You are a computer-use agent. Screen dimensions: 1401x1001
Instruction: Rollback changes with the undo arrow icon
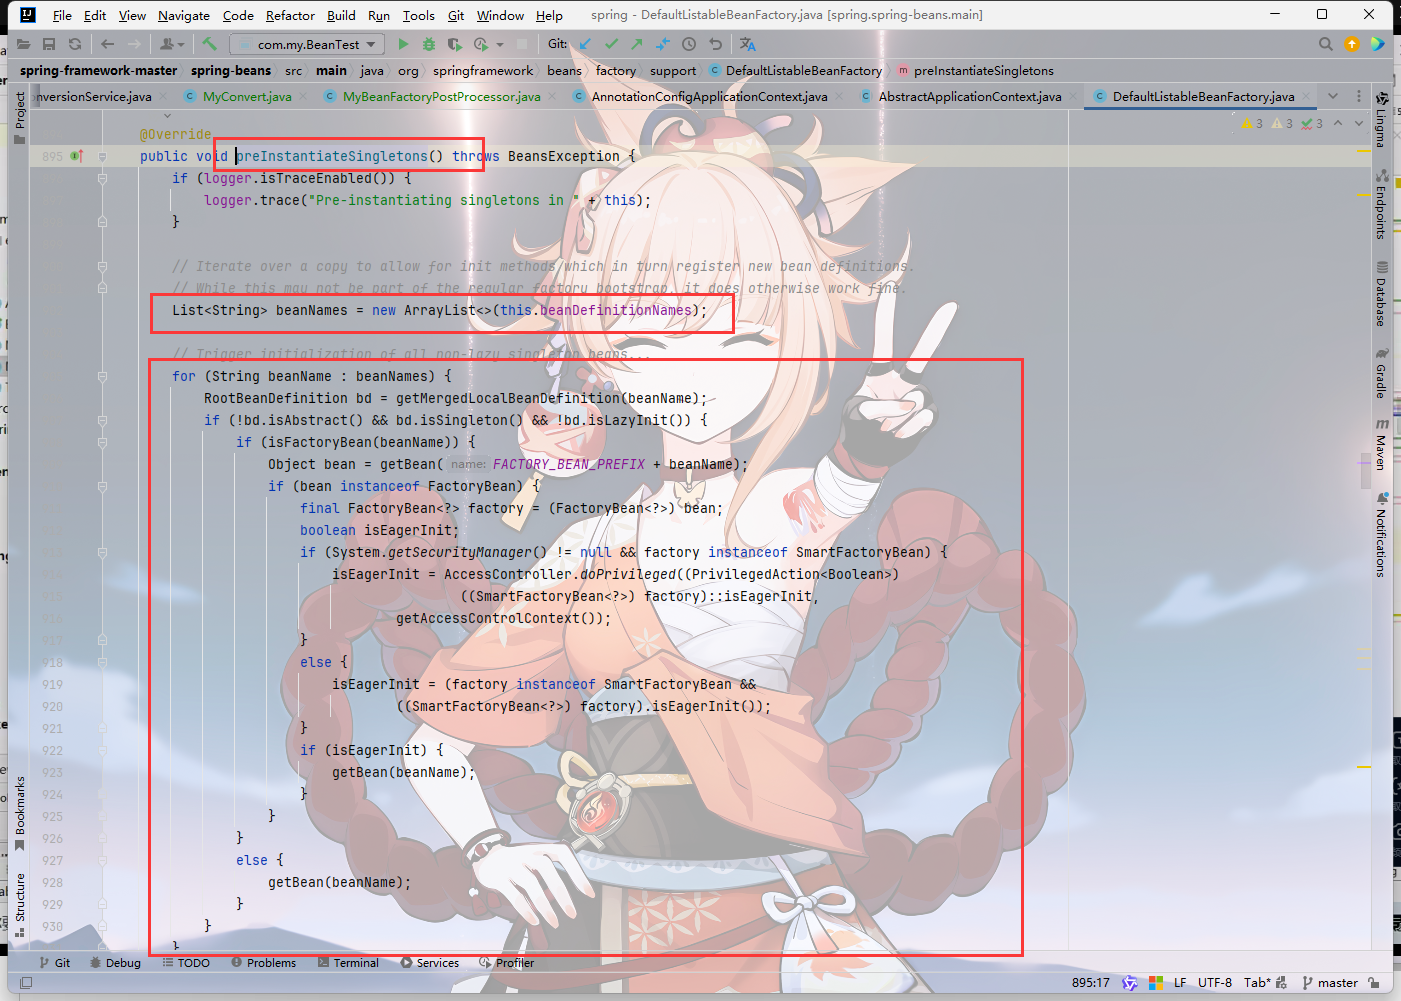point(715,44)
